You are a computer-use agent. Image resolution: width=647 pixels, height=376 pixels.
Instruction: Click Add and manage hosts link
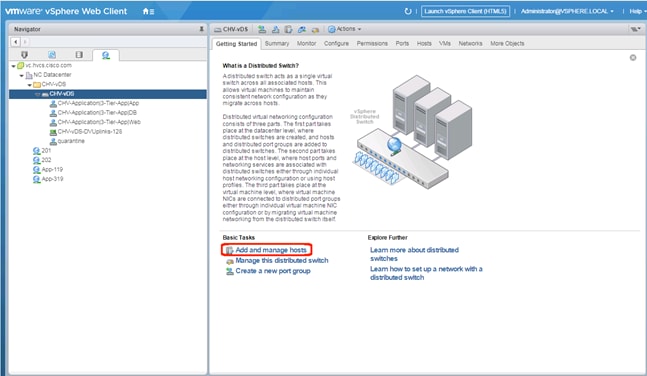click(271, 250)
